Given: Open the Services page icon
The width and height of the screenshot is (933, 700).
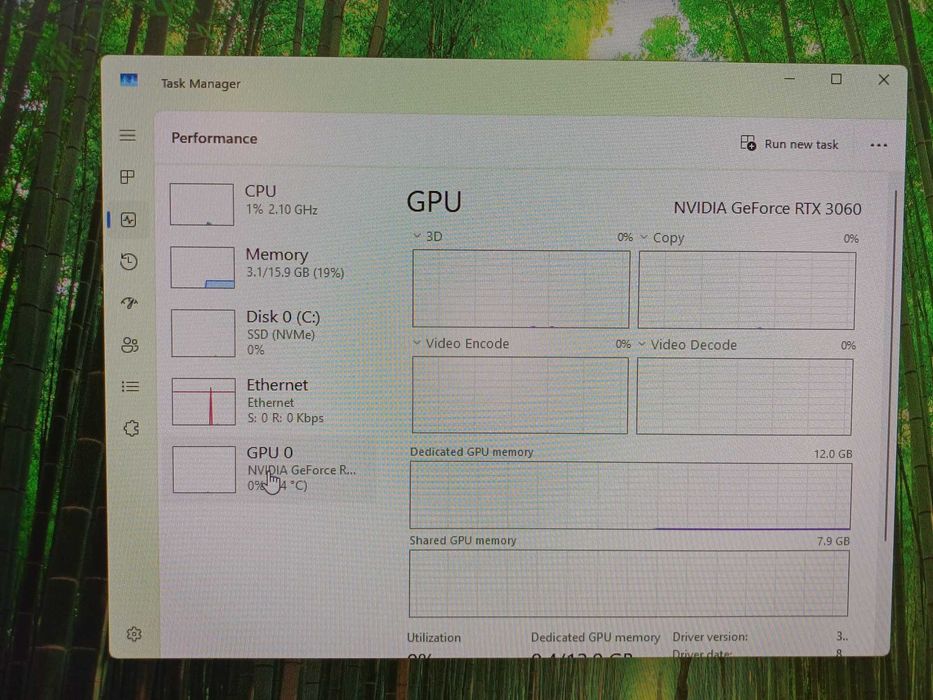Looking at the screenshot, I should tap(131, 428).
